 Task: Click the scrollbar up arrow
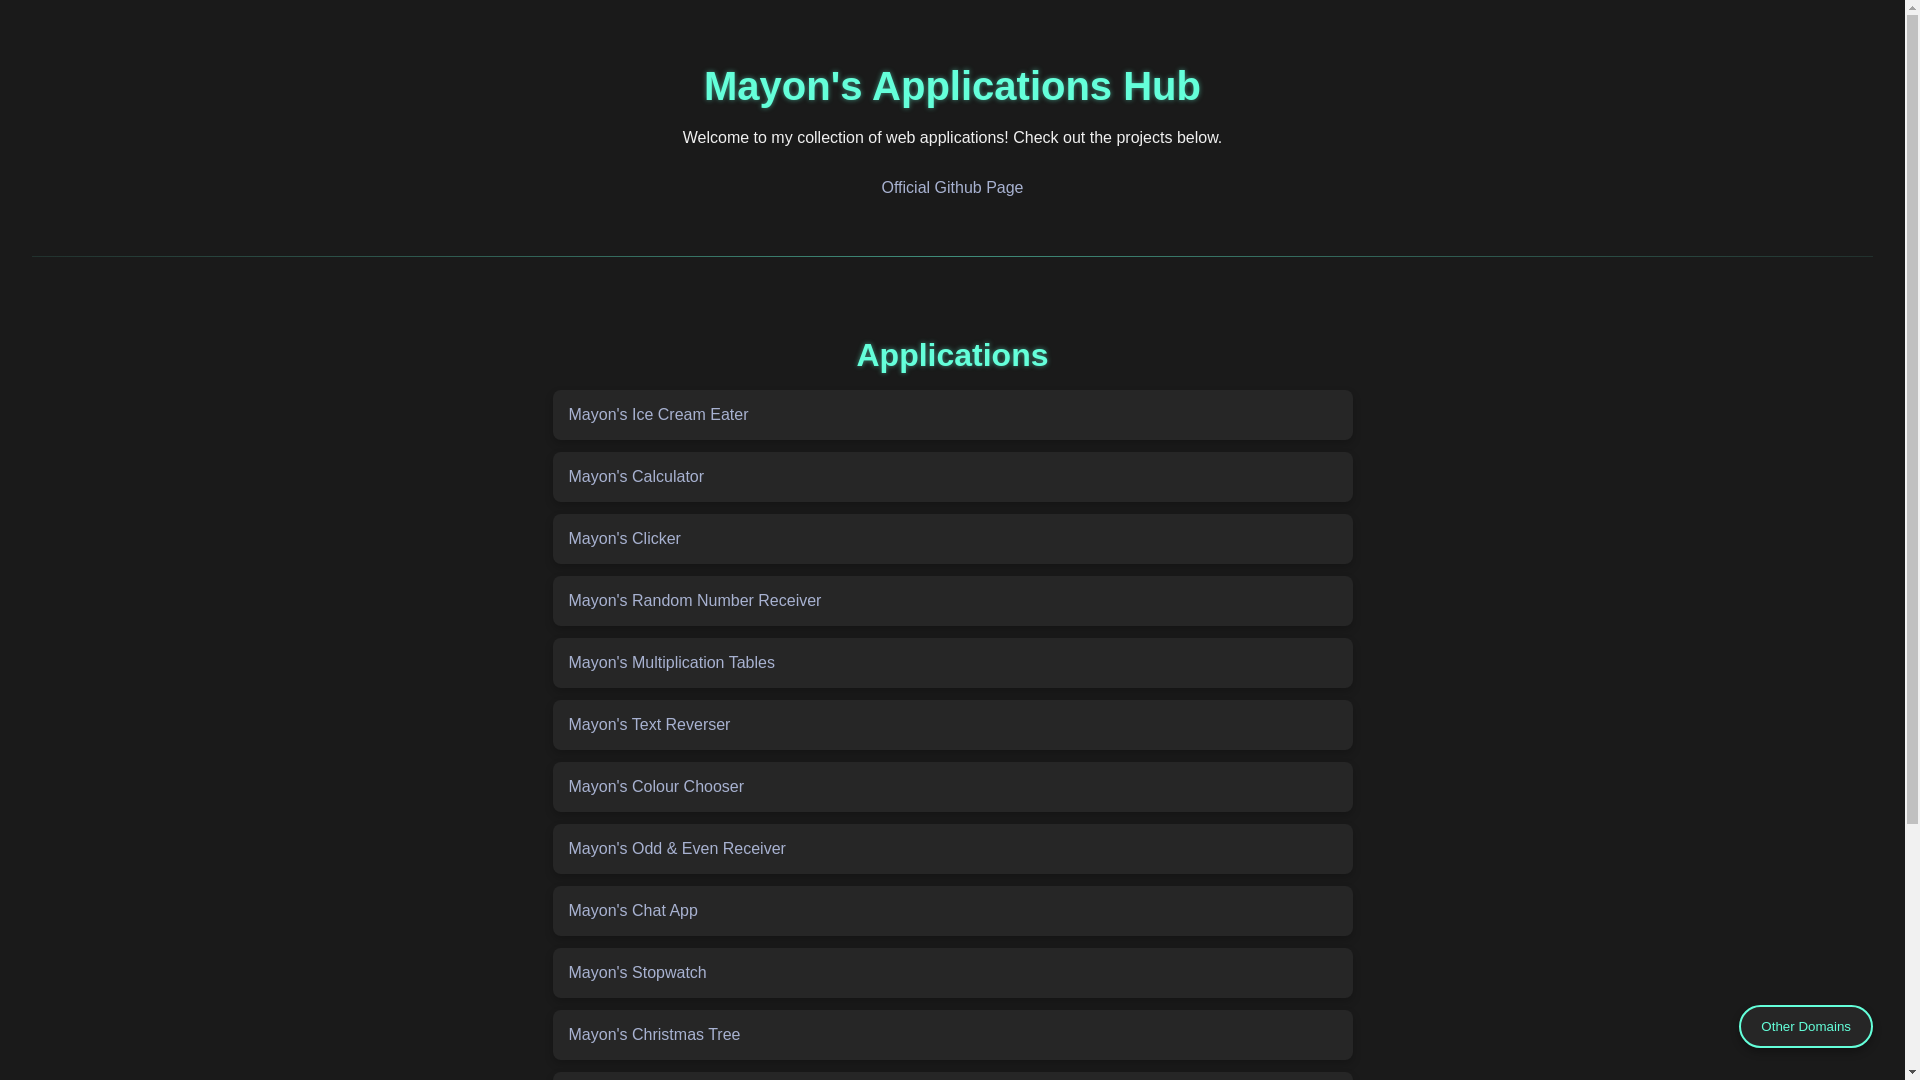click(1912, 9)
